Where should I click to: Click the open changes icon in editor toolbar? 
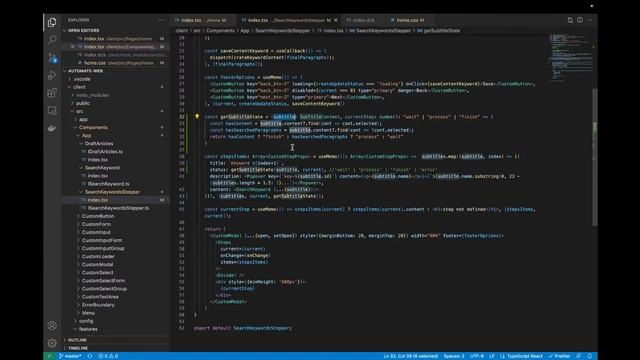(570, 20)
